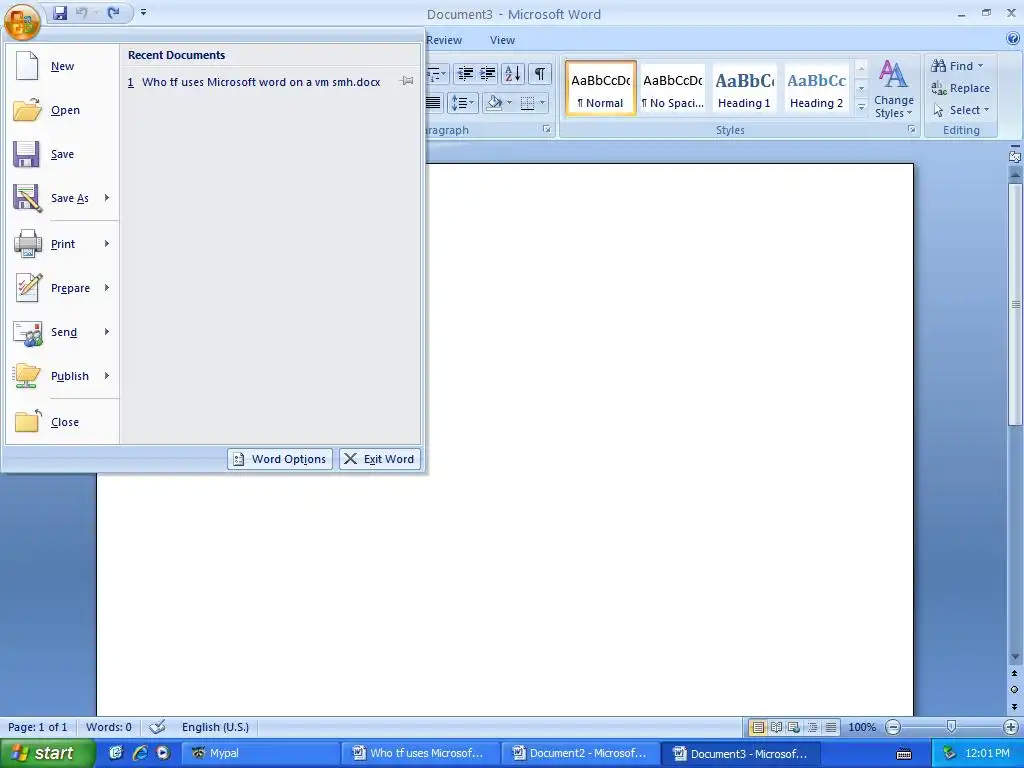
Task: Switch to the Review ribbon tab
Action: point(444,40)
